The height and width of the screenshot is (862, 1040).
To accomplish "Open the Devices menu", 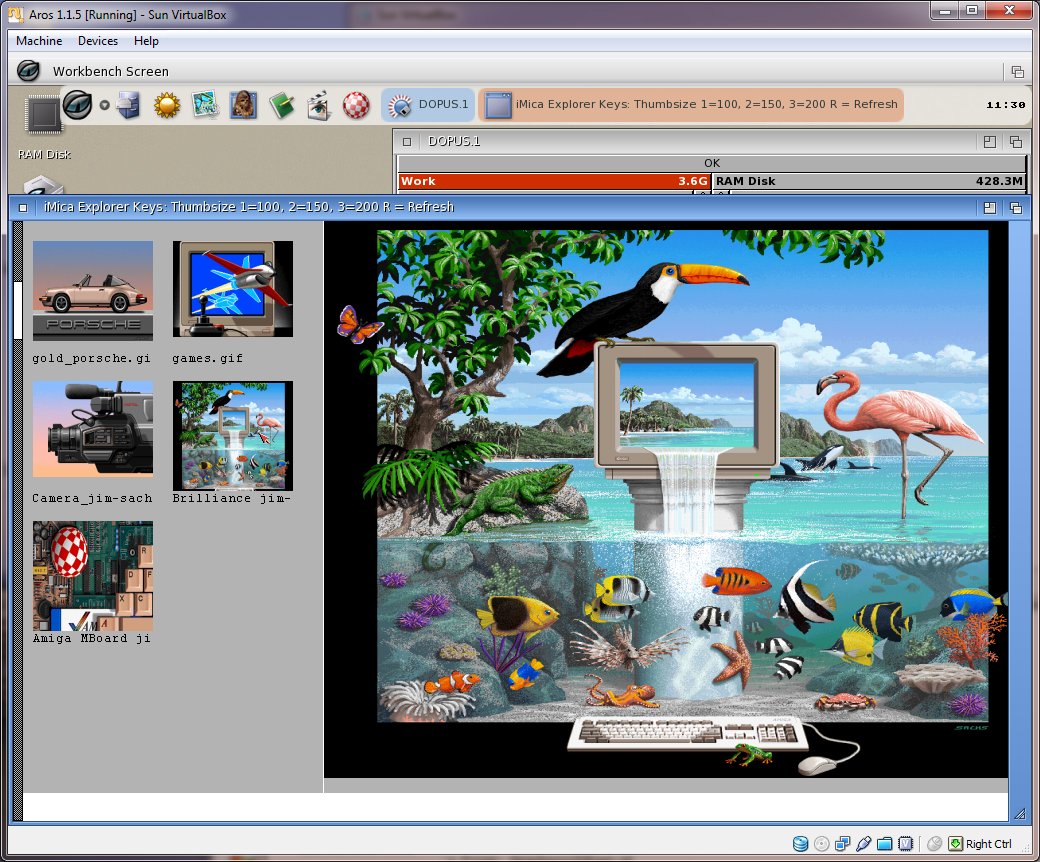I will click(98, 41).
